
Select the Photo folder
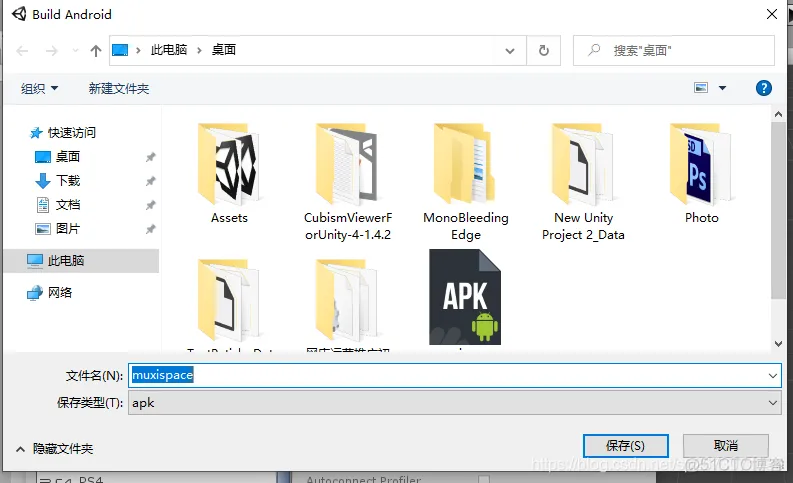701,174
